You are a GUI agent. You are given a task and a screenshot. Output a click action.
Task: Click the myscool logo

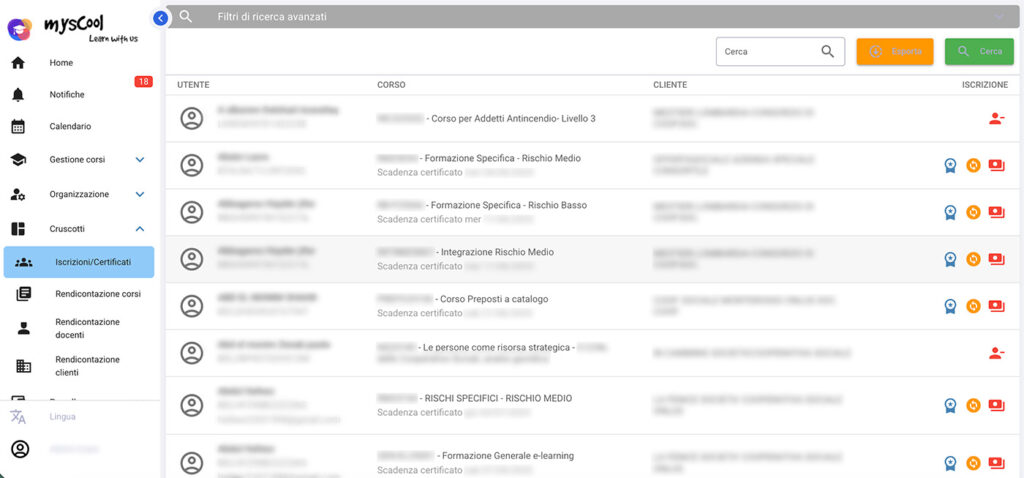point(73,29)
